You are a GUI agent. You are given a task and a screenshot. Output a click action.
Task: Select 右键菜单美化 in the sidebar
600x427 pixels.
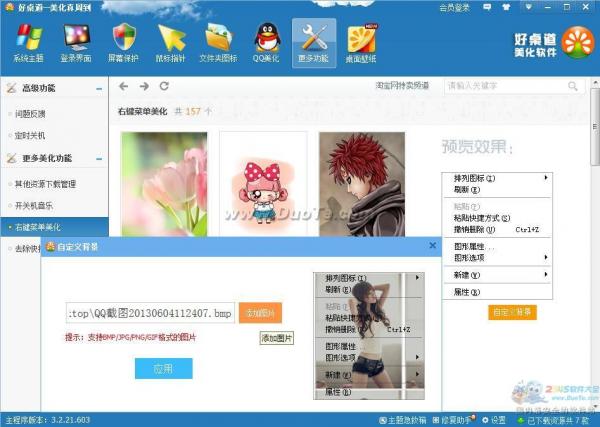tap(54, 227)
